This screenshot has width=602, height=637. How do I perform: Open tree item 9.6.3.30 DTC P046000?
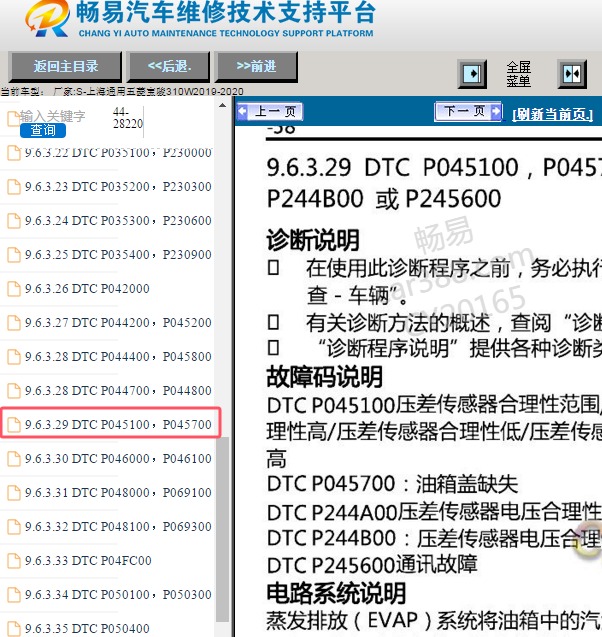click(118, 459)
